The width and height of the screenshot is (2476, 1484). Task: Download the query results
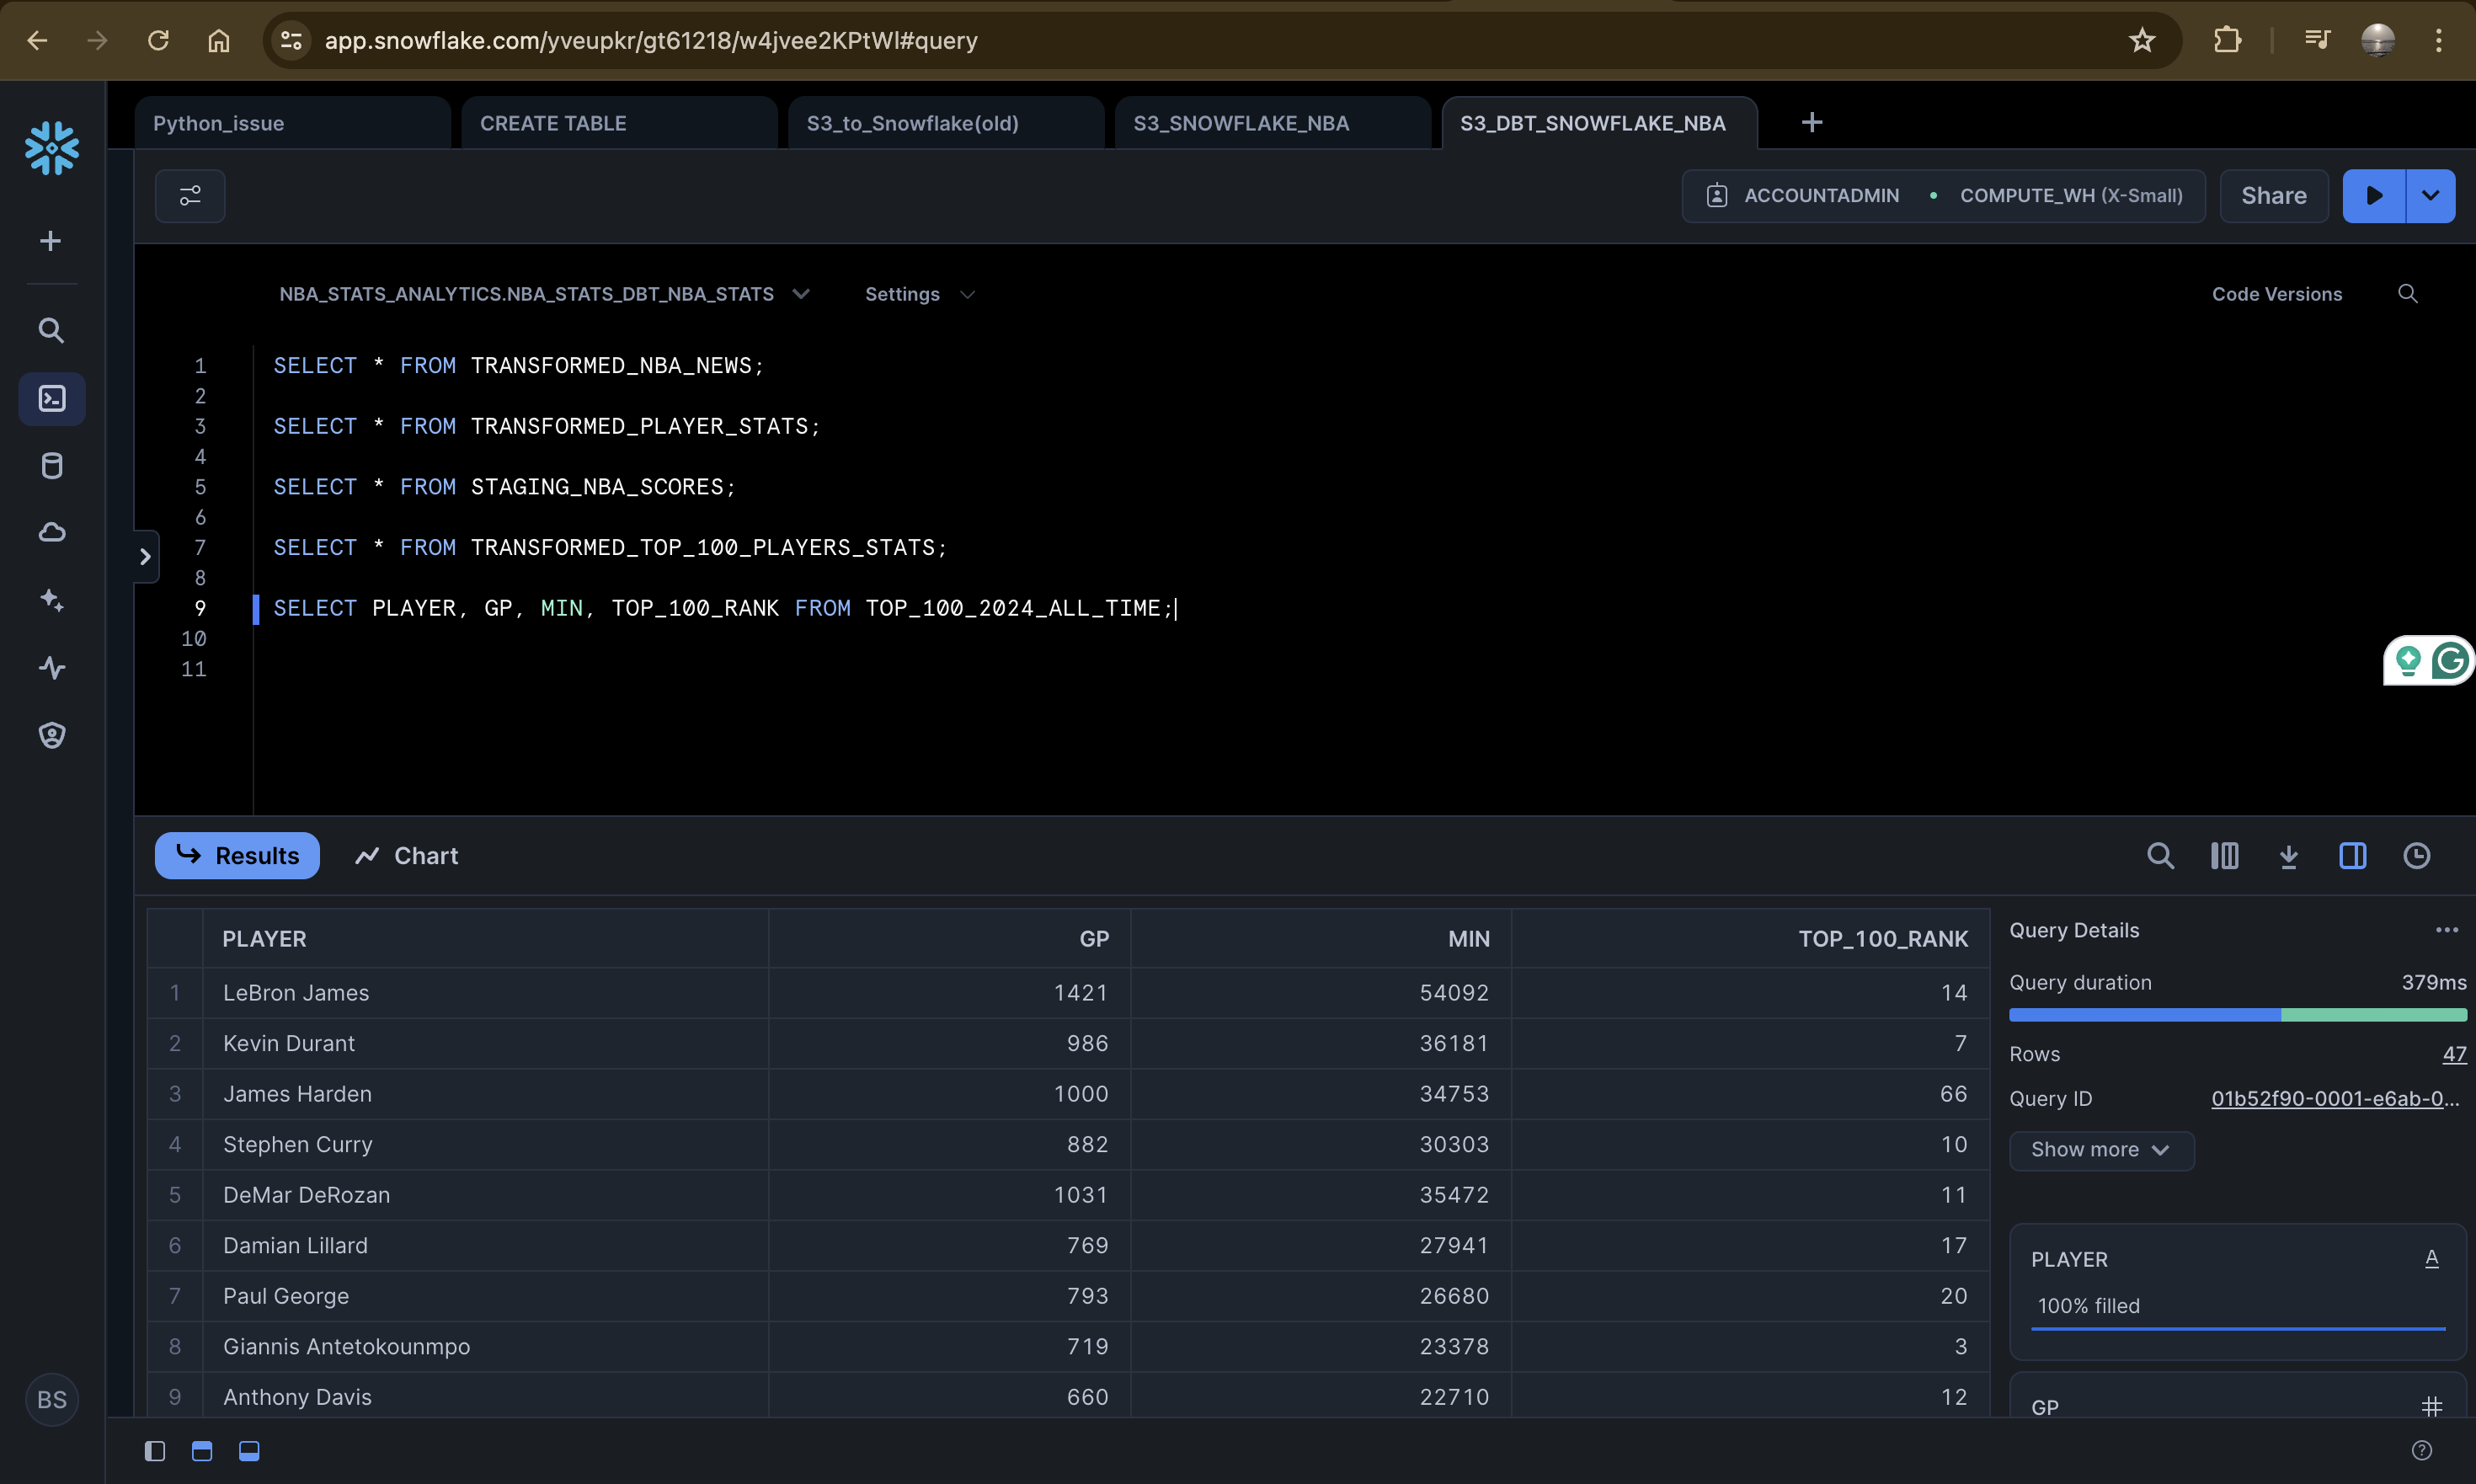click(2288, 856)
